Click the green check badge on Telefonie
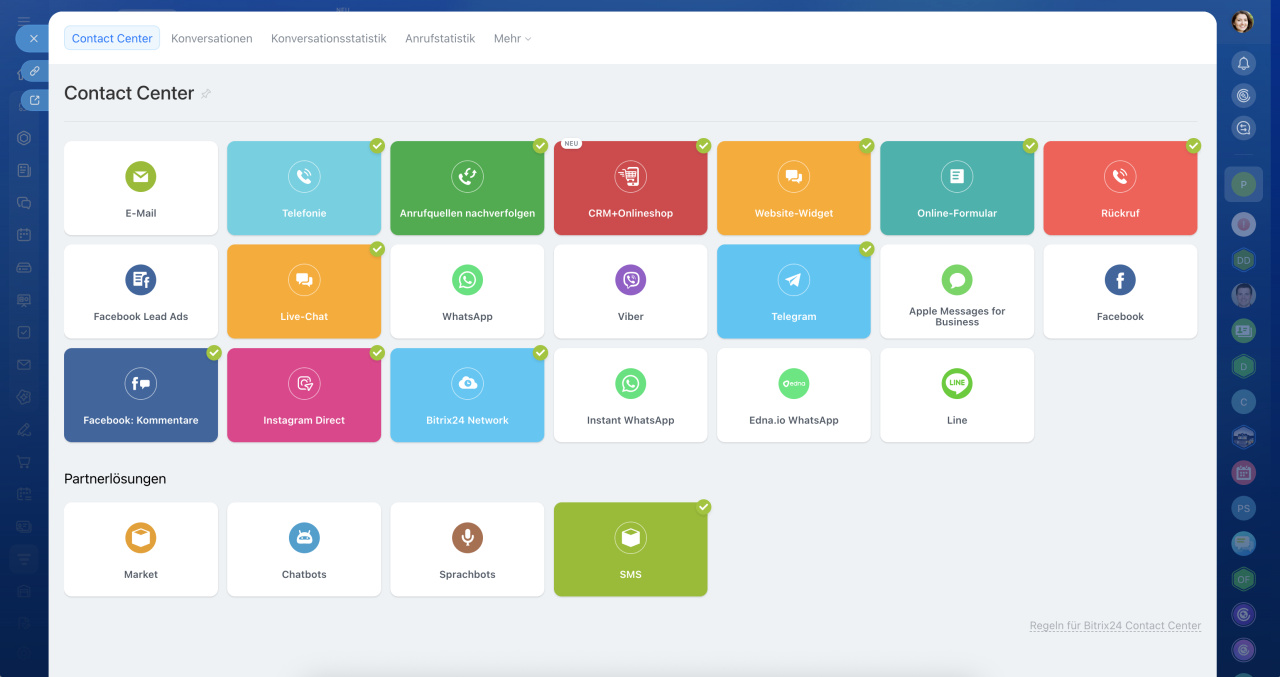 point(377,145)
